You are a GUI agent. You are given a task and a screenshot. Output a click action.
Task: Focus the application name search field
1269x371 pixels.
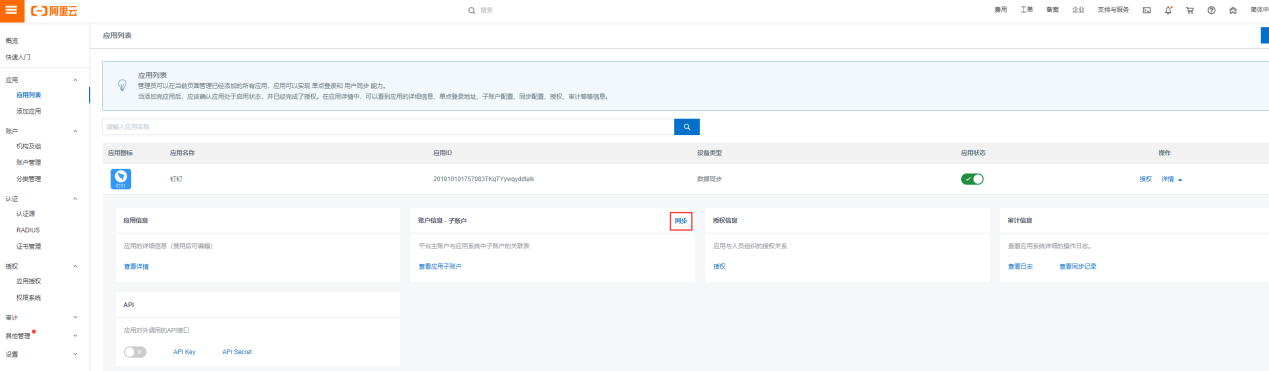pyautogui.click(x=388, y=127)
